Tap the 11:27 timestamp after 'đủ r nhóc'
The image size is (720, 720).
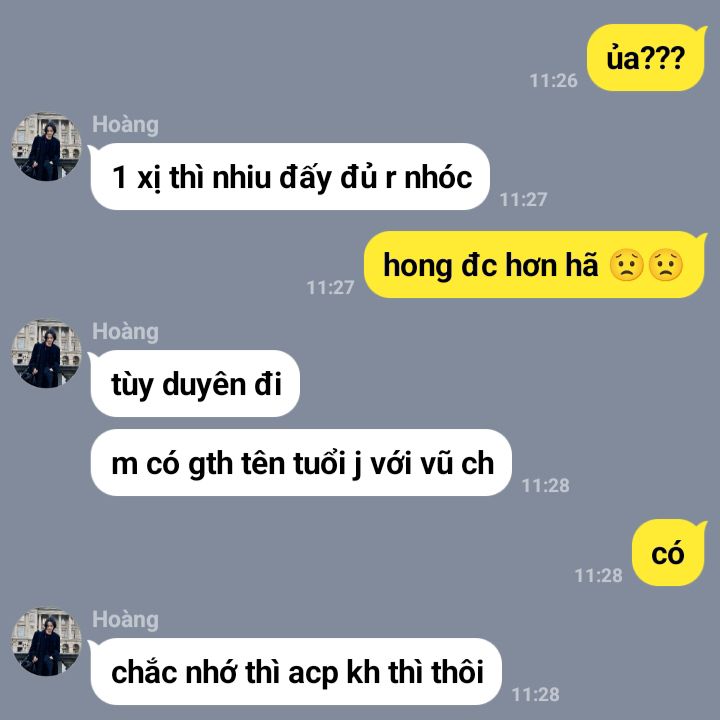pos(523,200)
